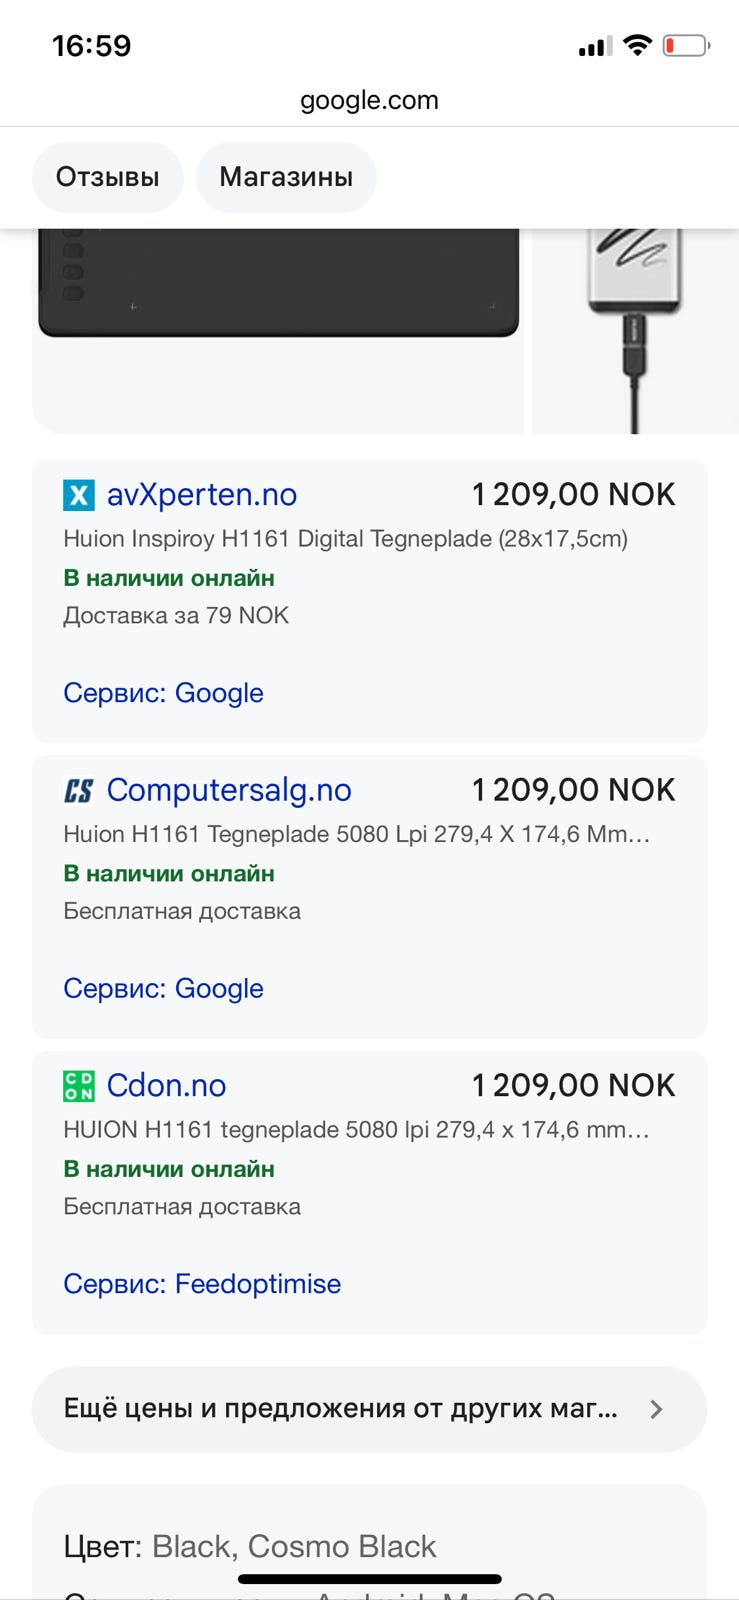Image resolution: width=739 pixels, height=1600 pixels.
Task: Open the Отзывы tab
Action: (x=108, y=177)
